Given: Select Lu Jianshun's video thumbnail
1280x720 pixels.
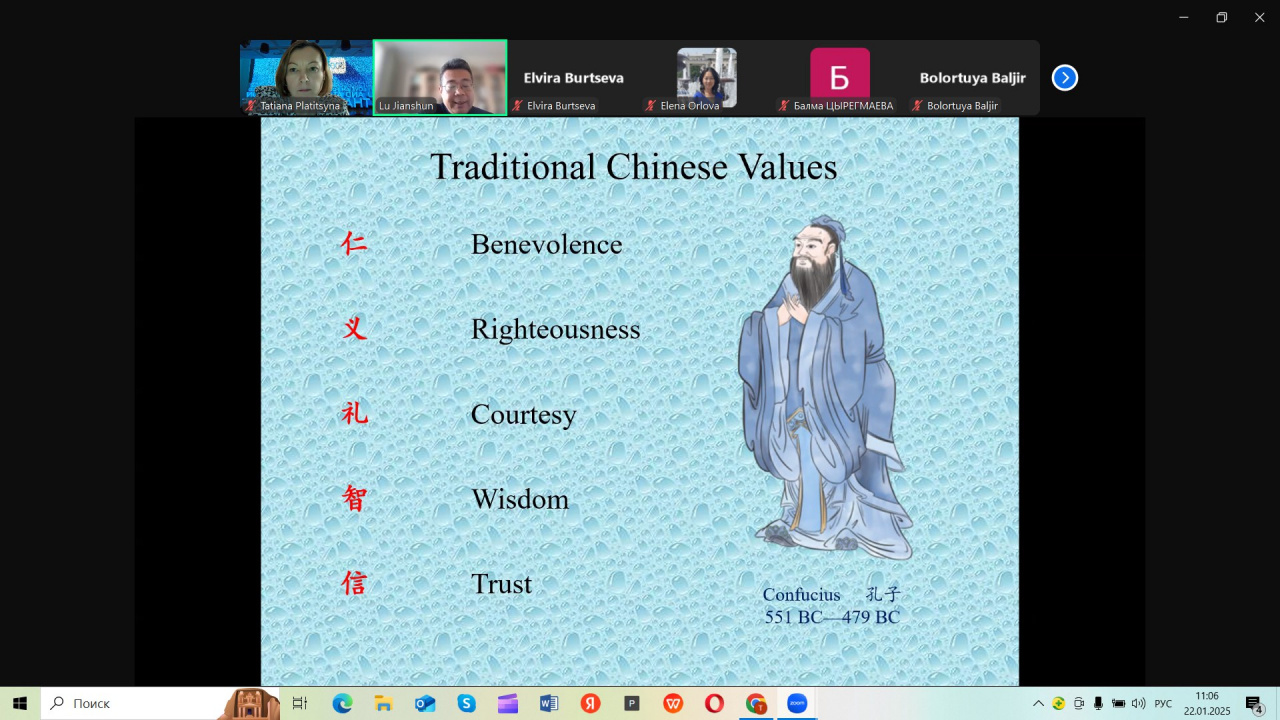Looking at the screenshot, I should 440,77.
